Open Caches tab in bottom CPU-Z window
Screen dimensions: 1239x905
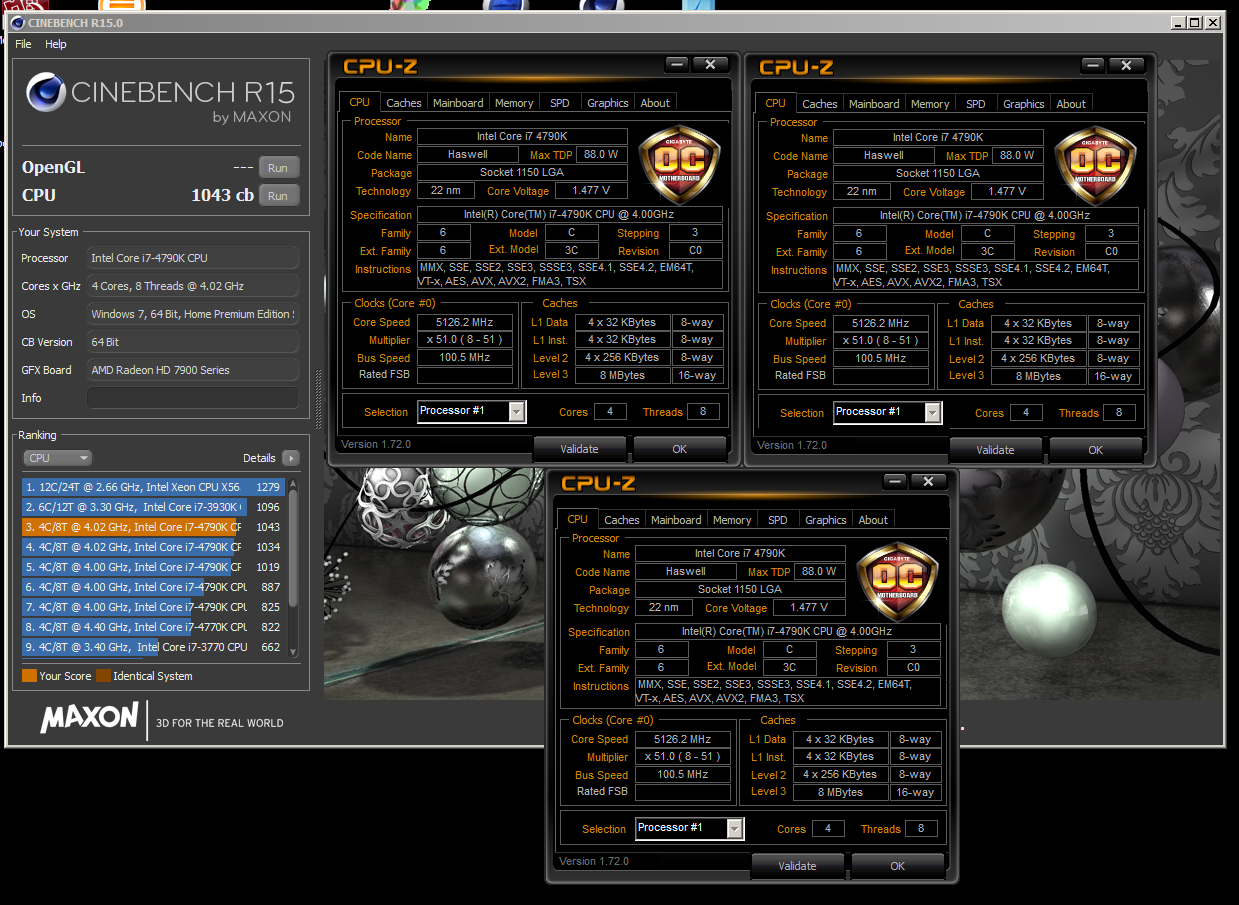622,519
